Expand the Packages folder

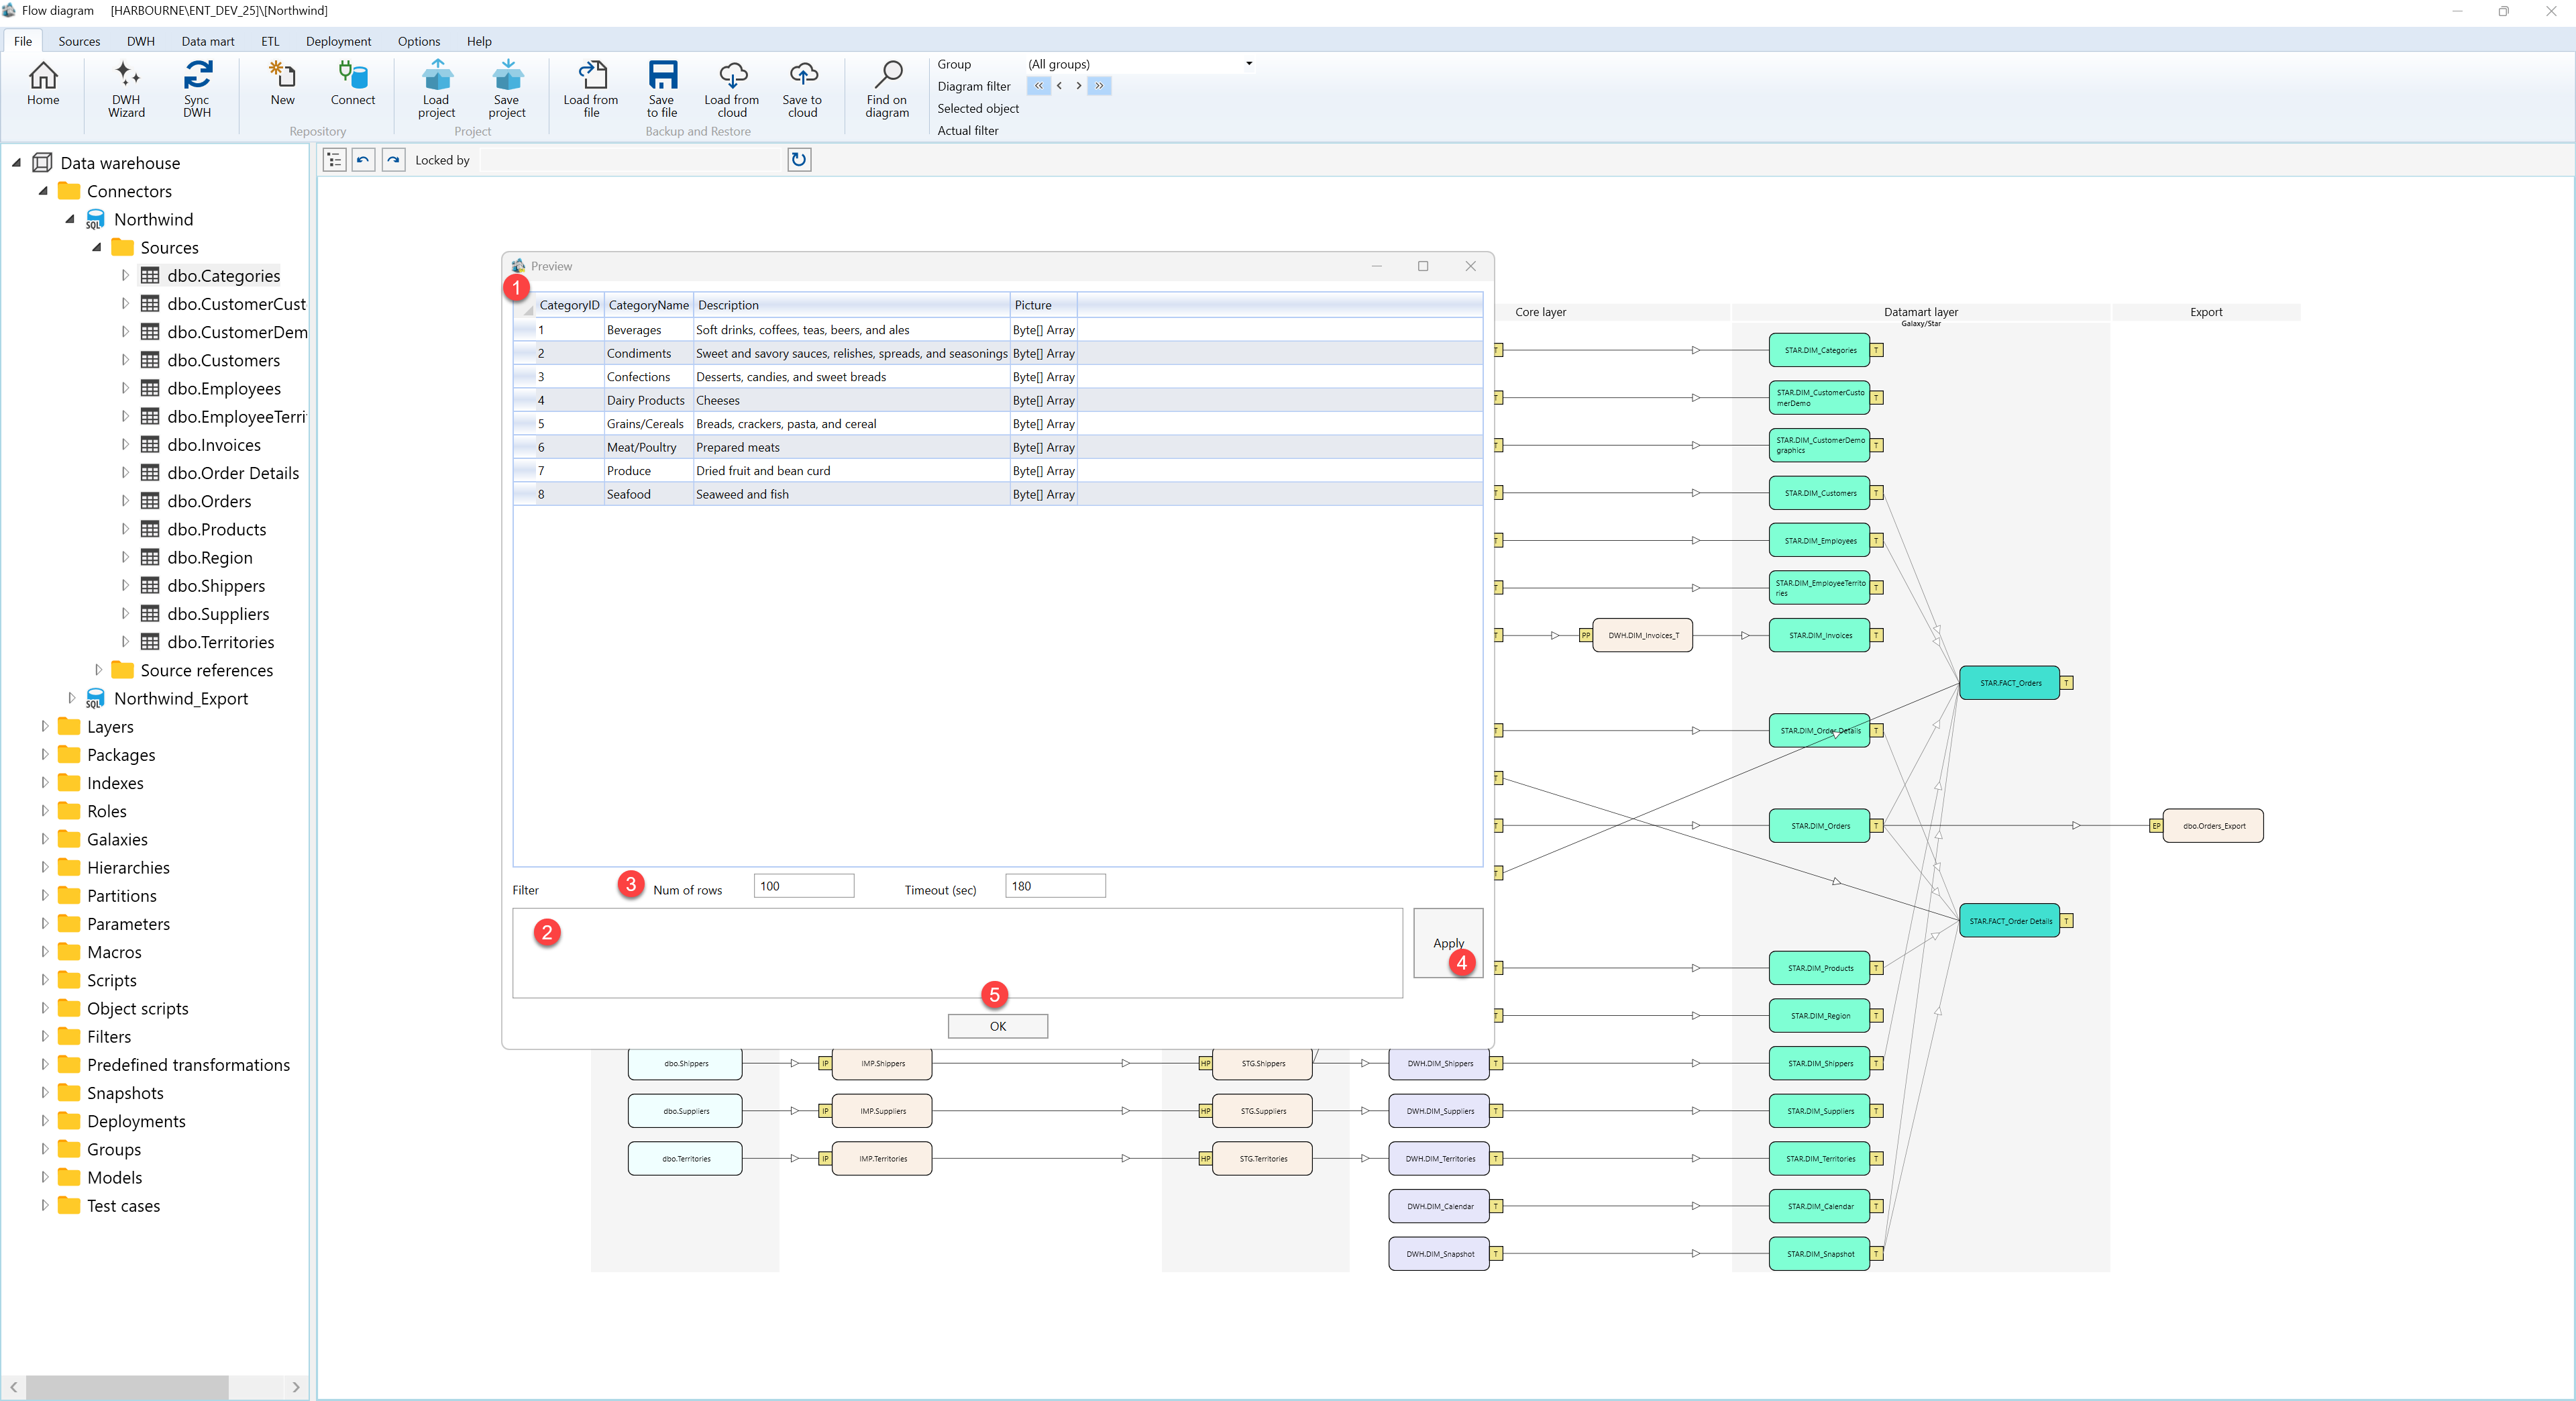click(44, 754)
